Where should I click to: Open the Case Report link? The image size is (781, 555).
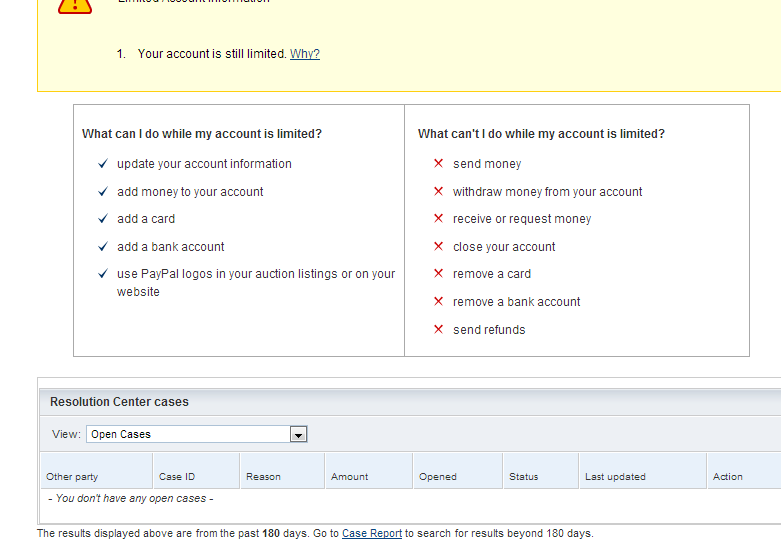[372, 534]
